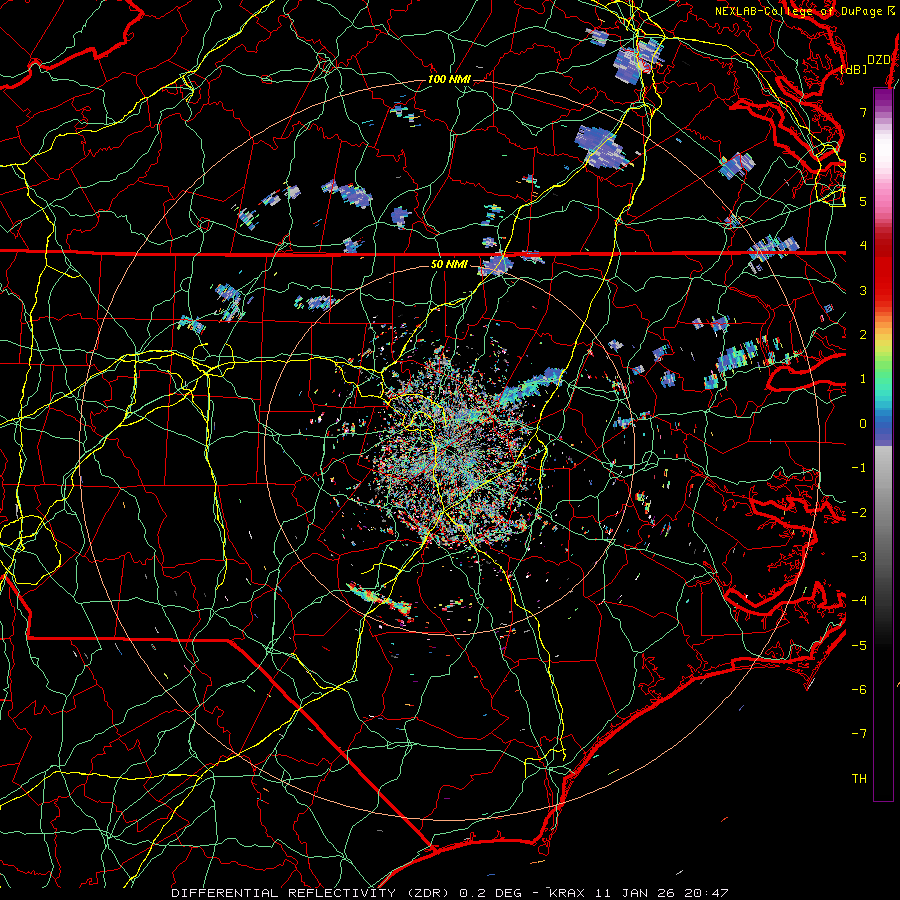Screen dimensions: 900x900
Task: Click the -3 value on the scale
Action: point(859,557)
